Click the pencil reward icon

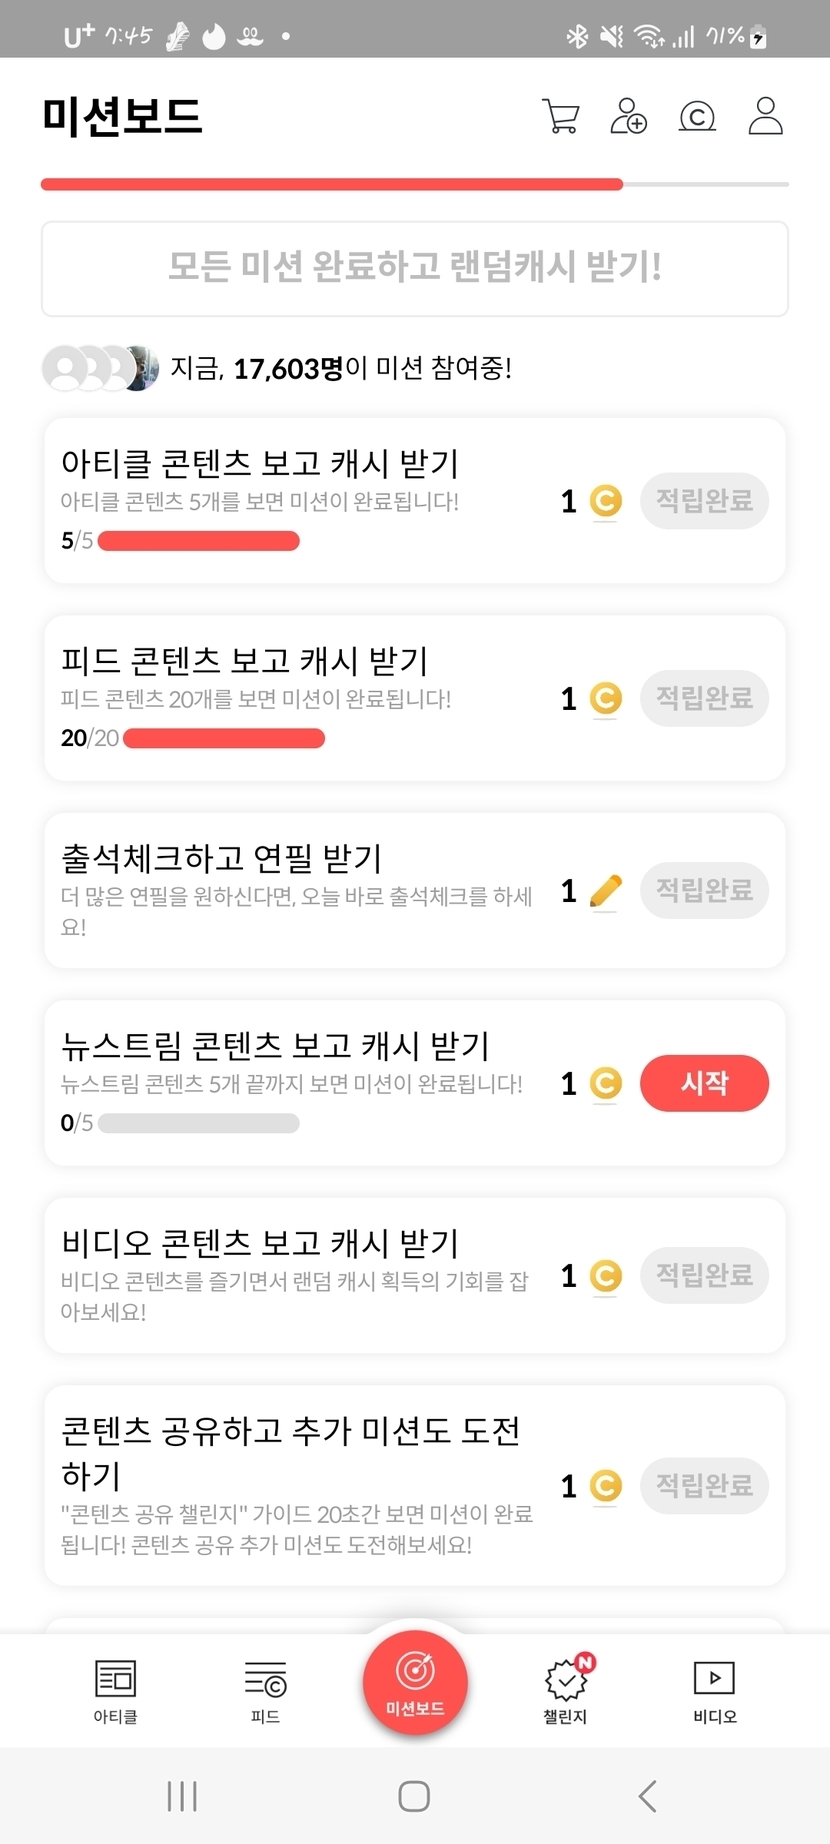click(x=606, y=890)
